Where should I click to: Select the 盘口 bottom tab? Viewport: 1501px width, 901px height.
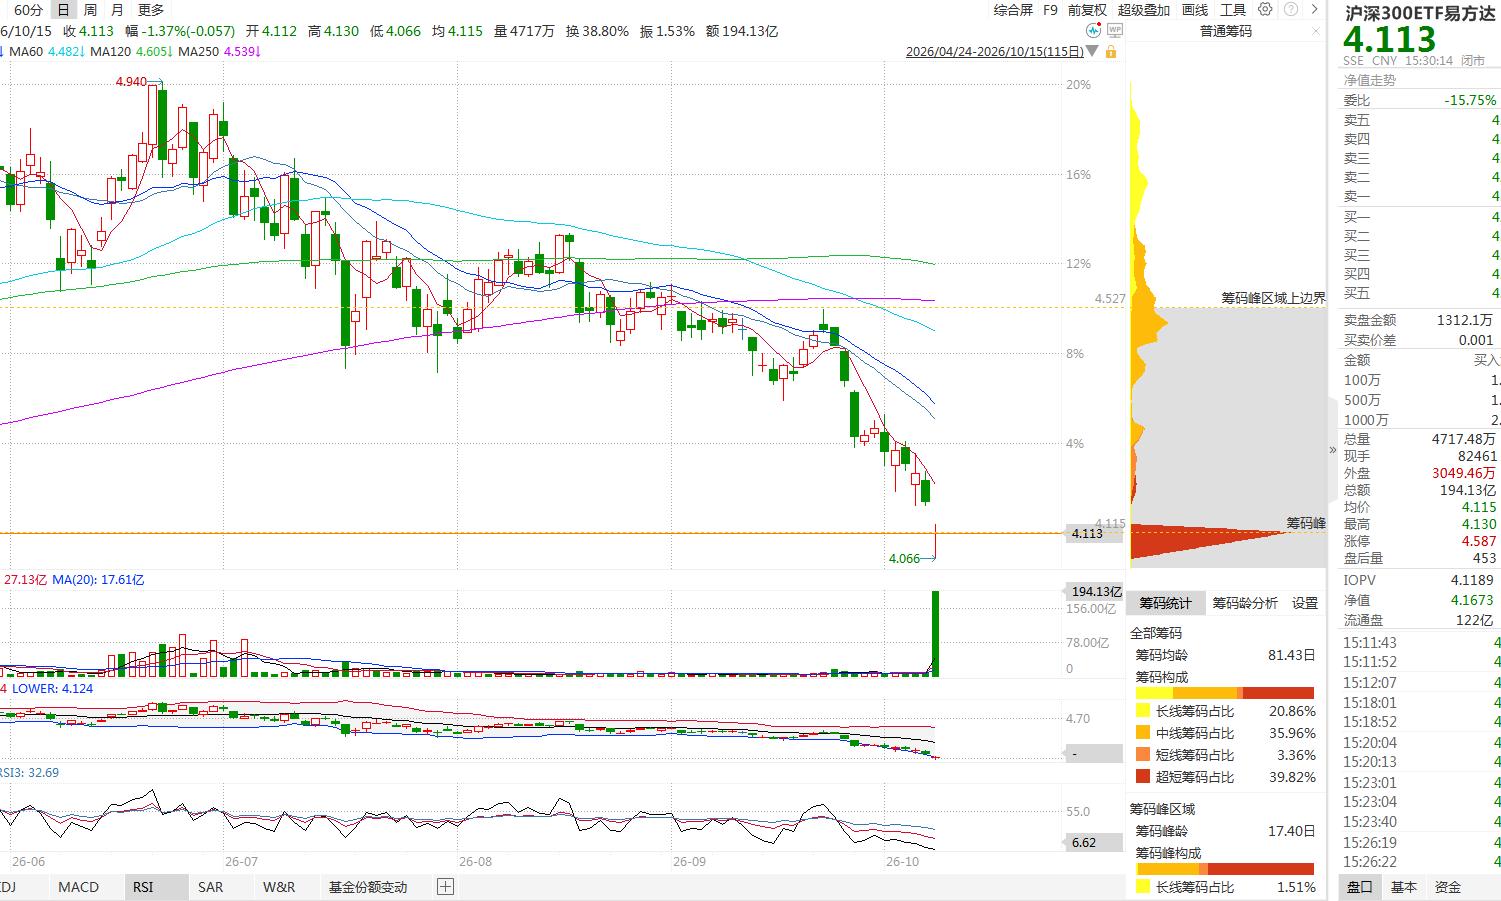[1359, 887]
